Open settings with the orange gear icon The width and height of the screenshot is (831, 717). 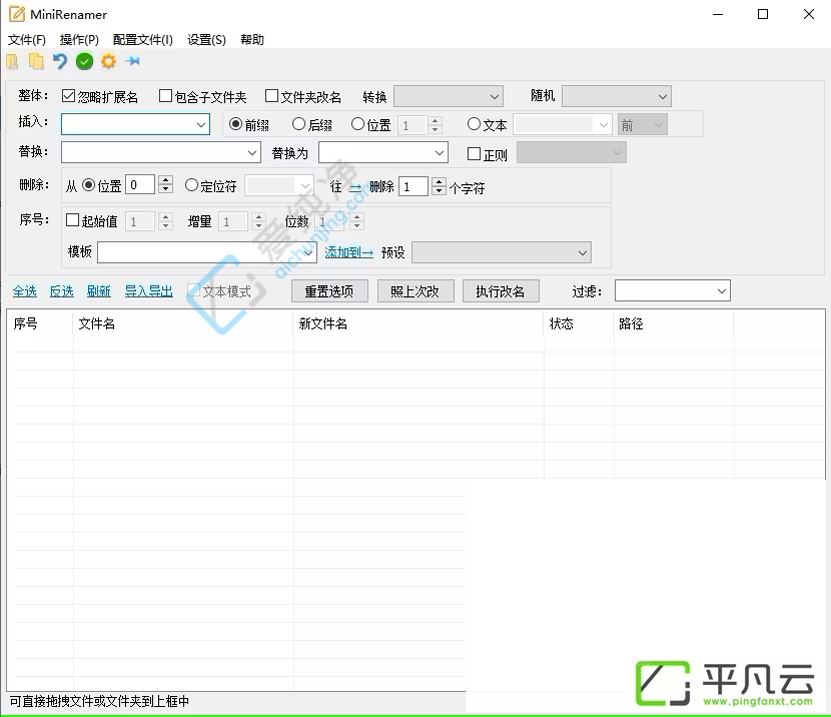[109, 61]
